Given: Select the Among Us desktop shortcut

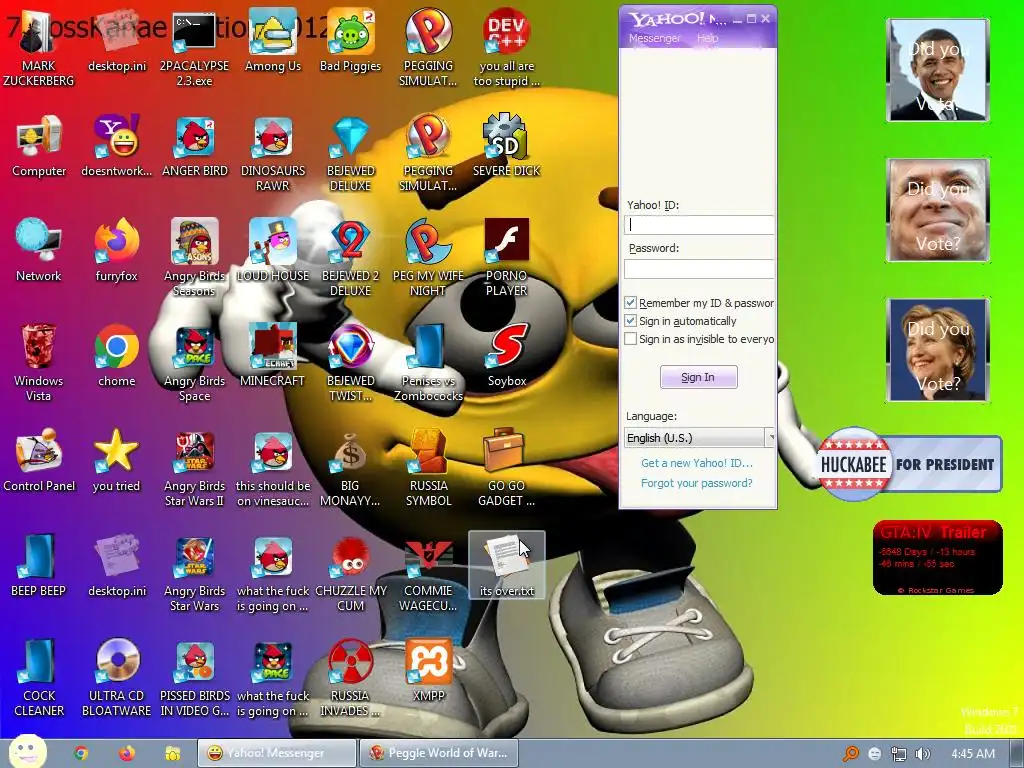Looking at the screenshot, I should (x=272, y=40).
